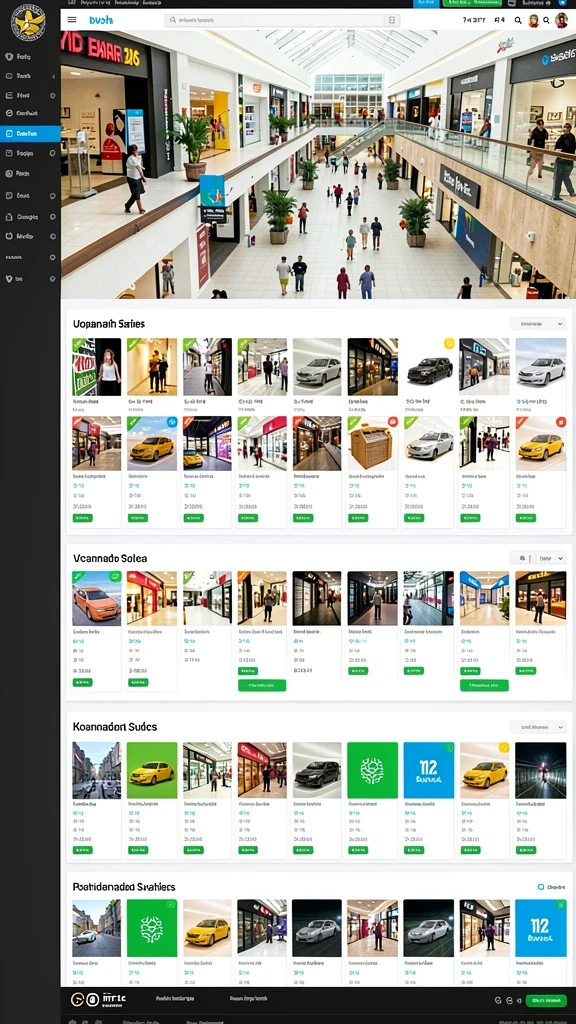576x1024 pixels.
Task: Click the blue badge on the yellow taxi card
Action: click(x=172, y=422)
